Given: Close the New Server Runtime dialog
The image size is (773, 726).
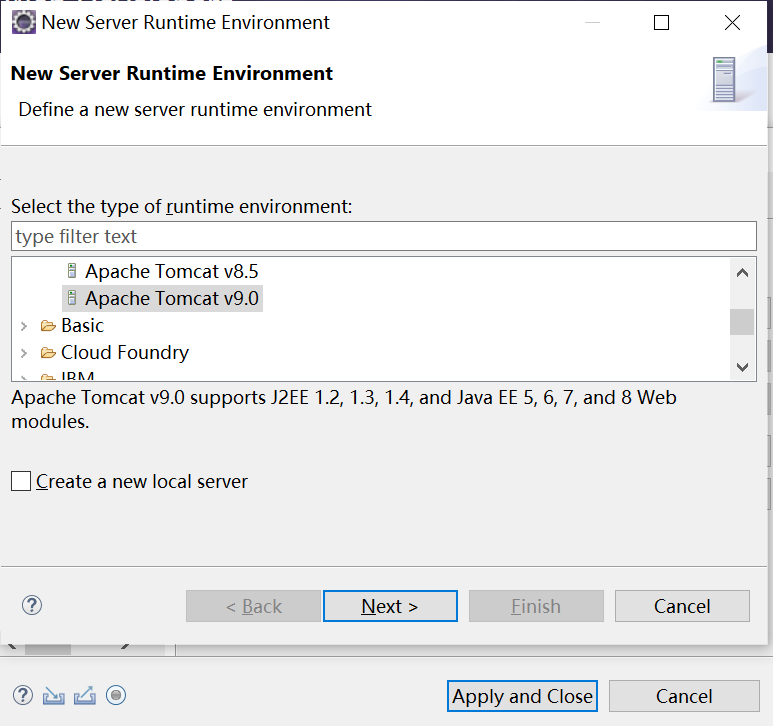Looking at the screenshot, I should point(733,23).
